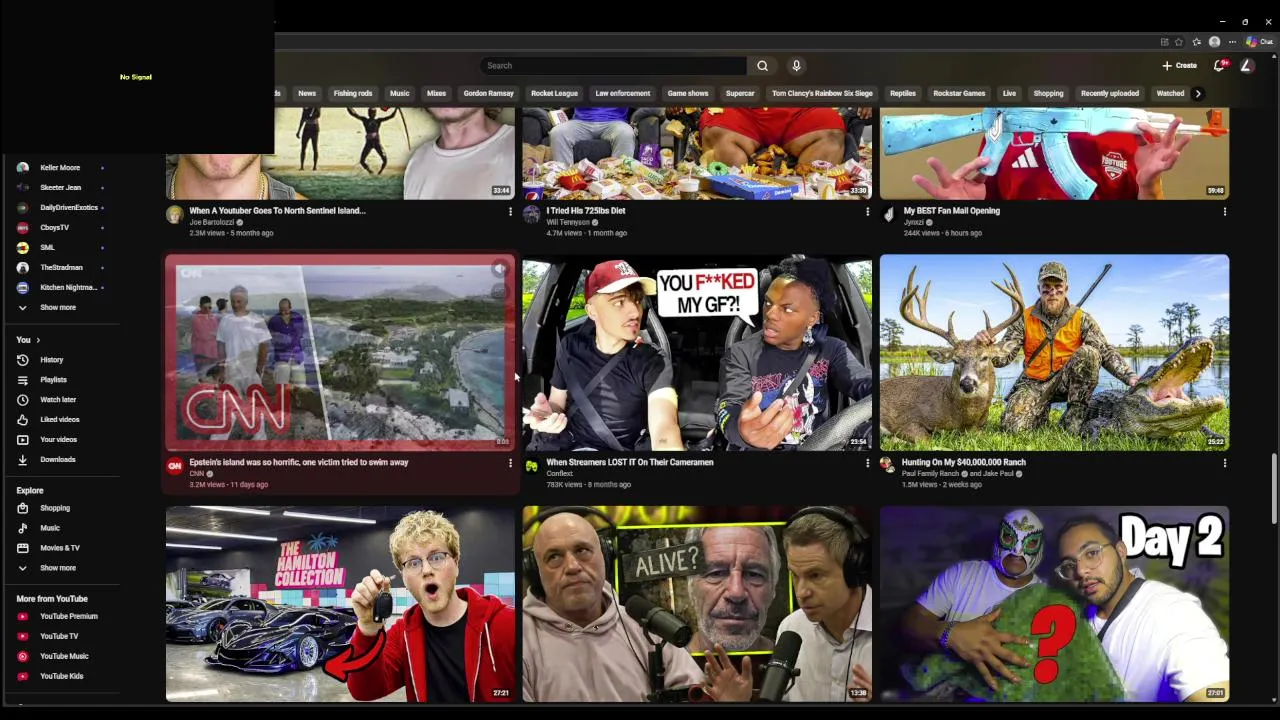Image resolution: width=1280 pixels, height=720 pixels.
Task: Open Playlists in the sidebar
Action: pos(60,380)
